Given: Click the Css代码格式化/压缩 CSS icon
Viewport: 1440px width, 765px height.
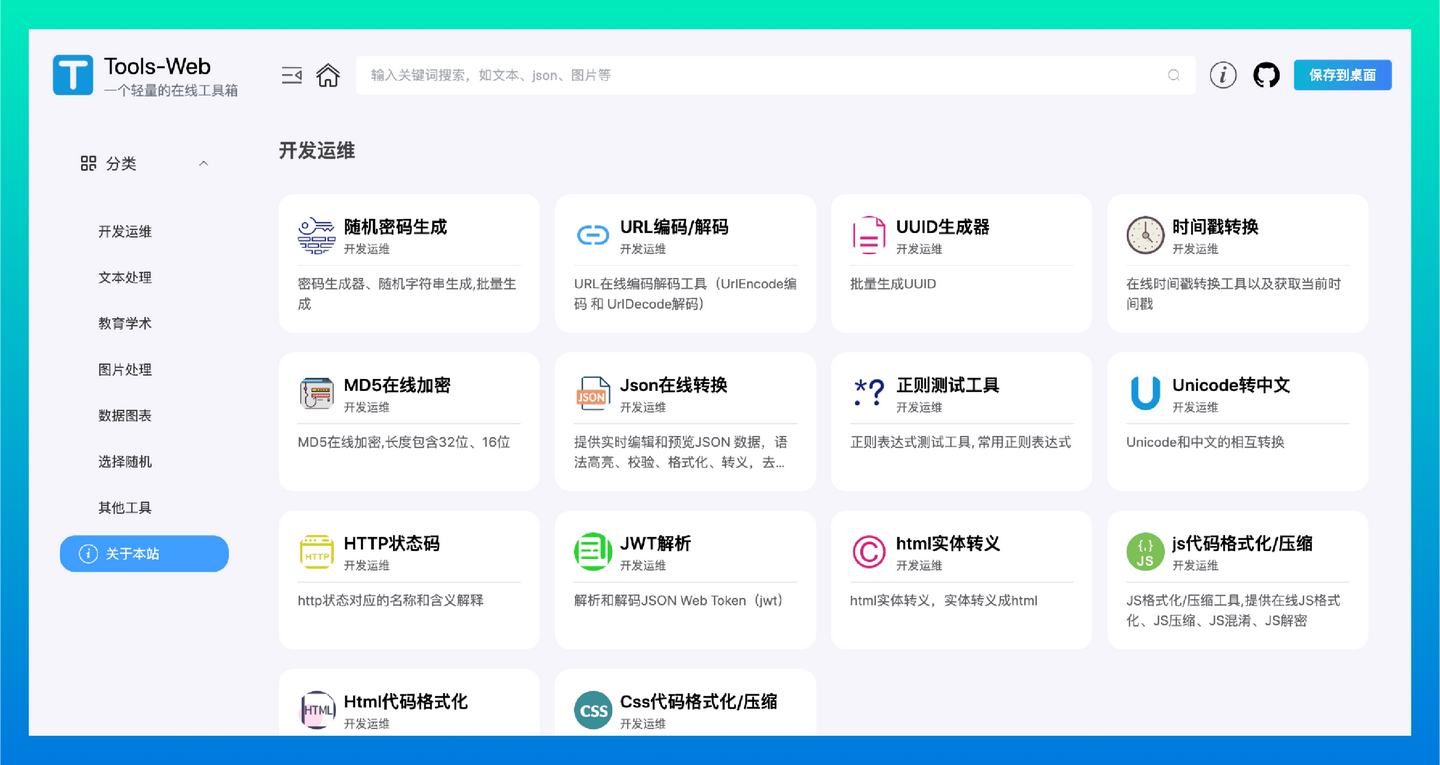Looking at the screenshot, I should pyautogui.click(x=593, y=710).
